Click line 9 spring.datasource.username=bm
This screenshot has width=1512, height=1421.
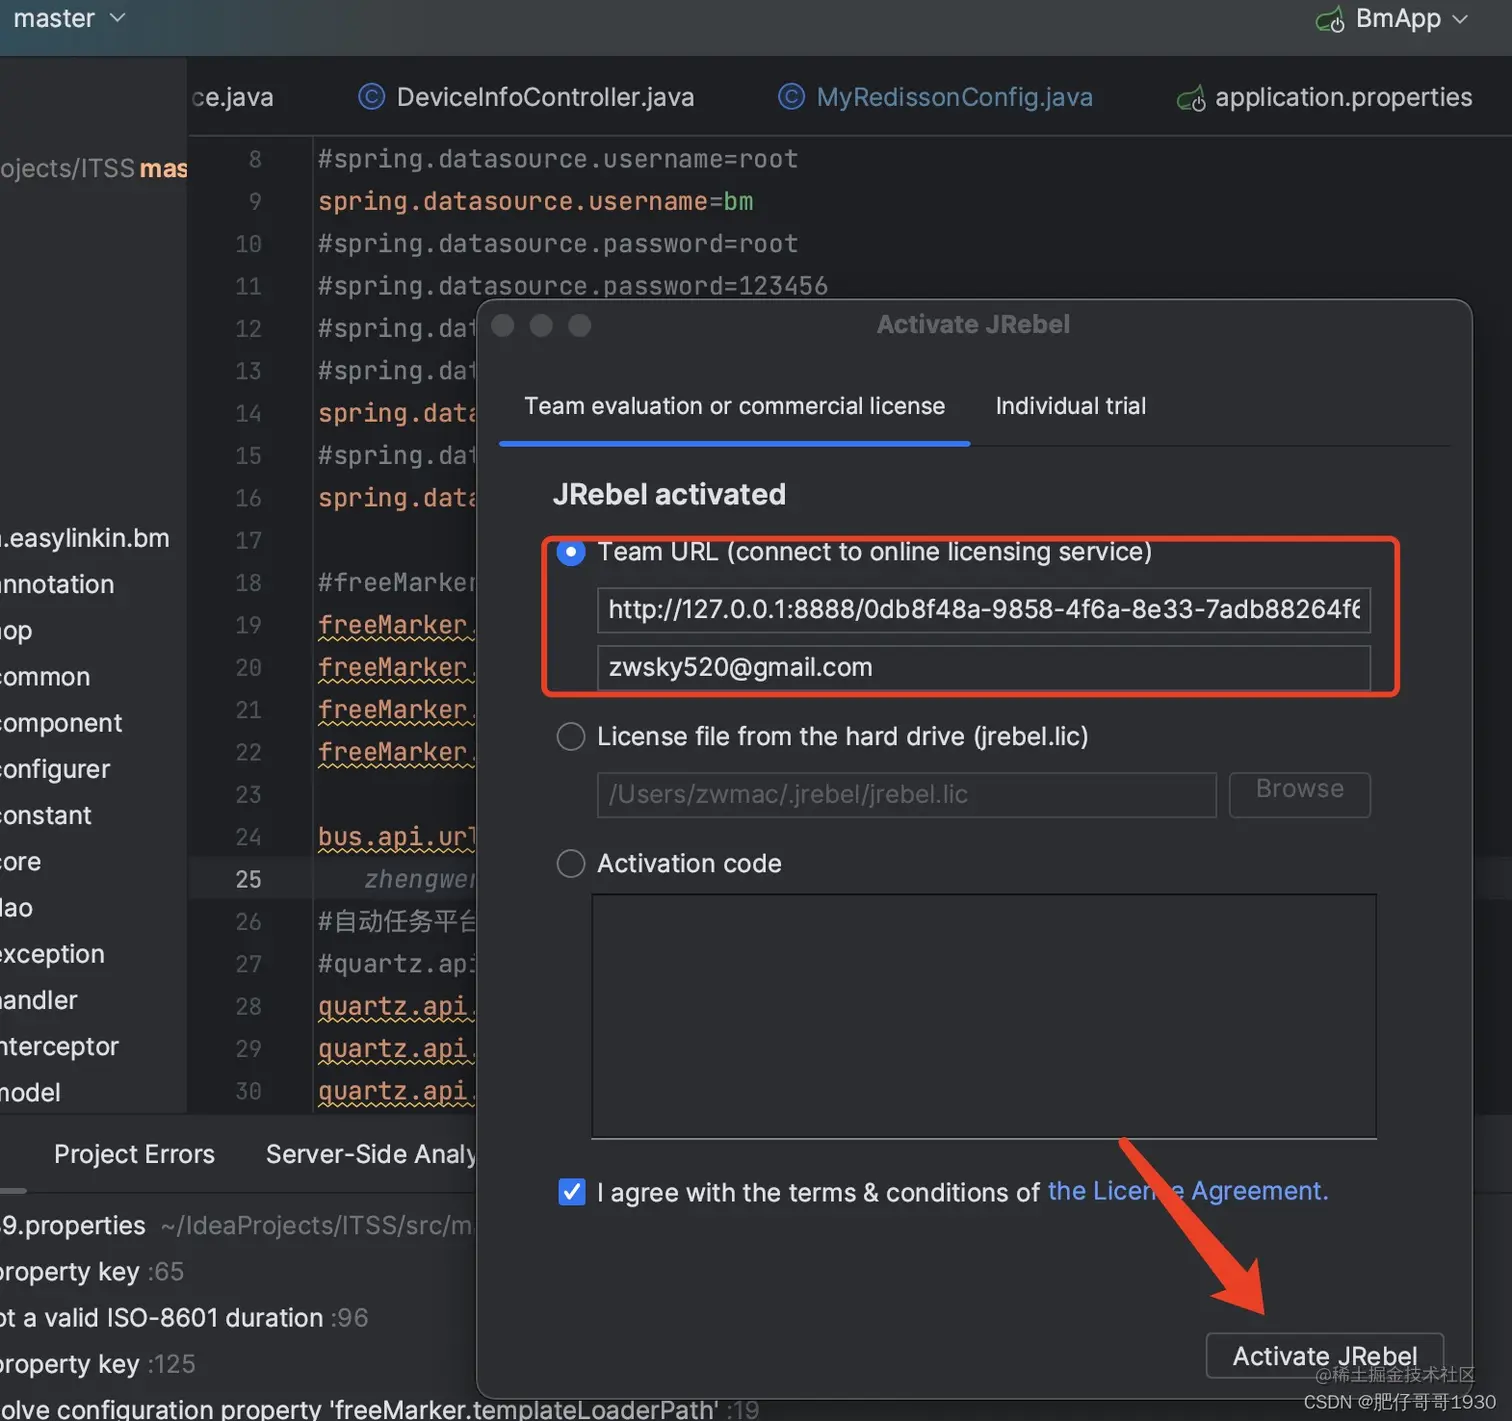click(535, 201)
